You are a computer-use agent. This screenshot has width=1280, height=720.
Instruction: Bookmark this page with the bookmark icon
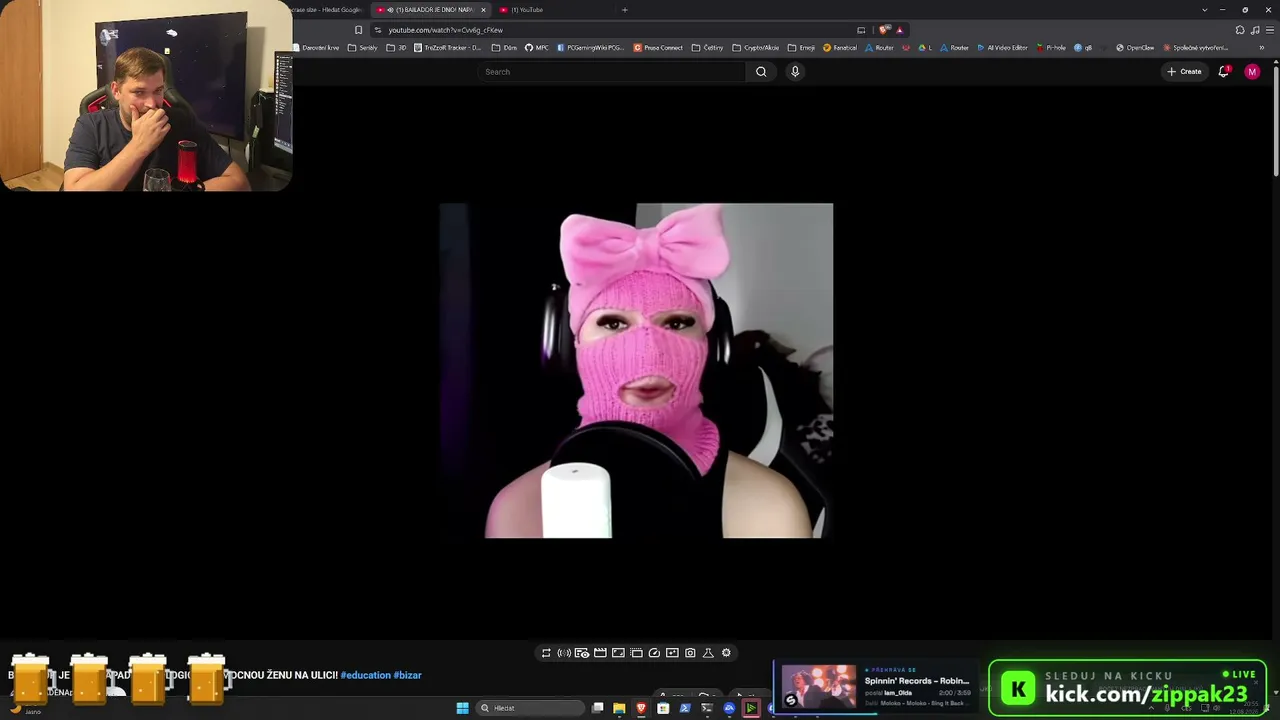pos(359,30)
